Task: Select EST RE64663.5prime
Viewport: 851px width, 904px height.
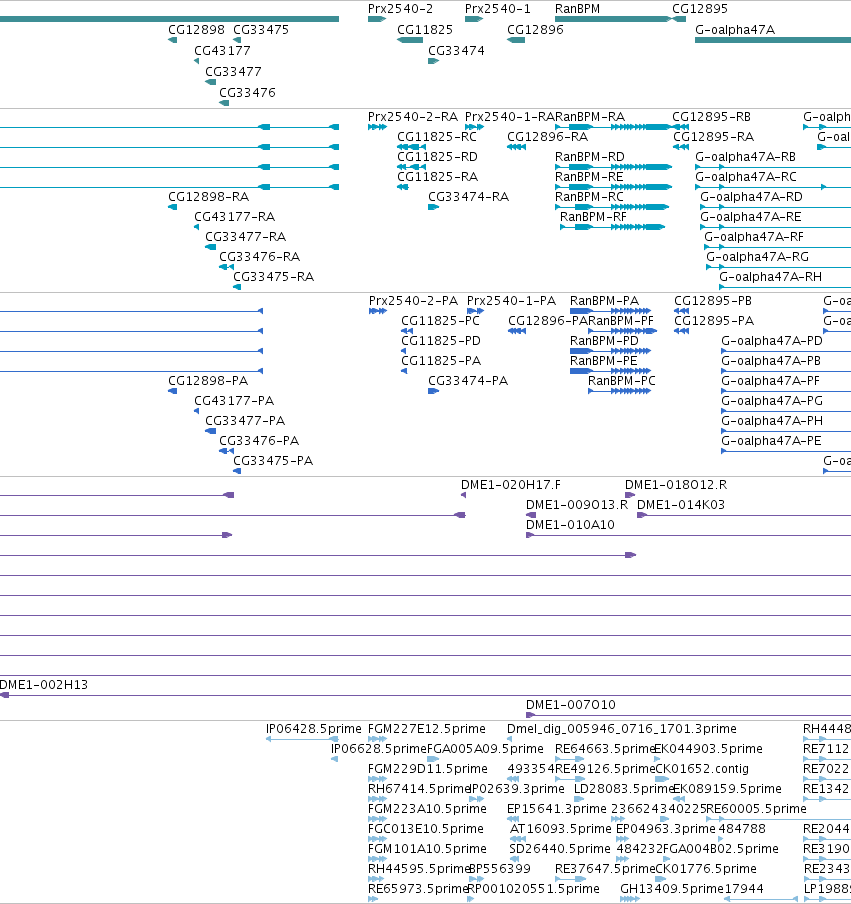Action: [605, 749]
